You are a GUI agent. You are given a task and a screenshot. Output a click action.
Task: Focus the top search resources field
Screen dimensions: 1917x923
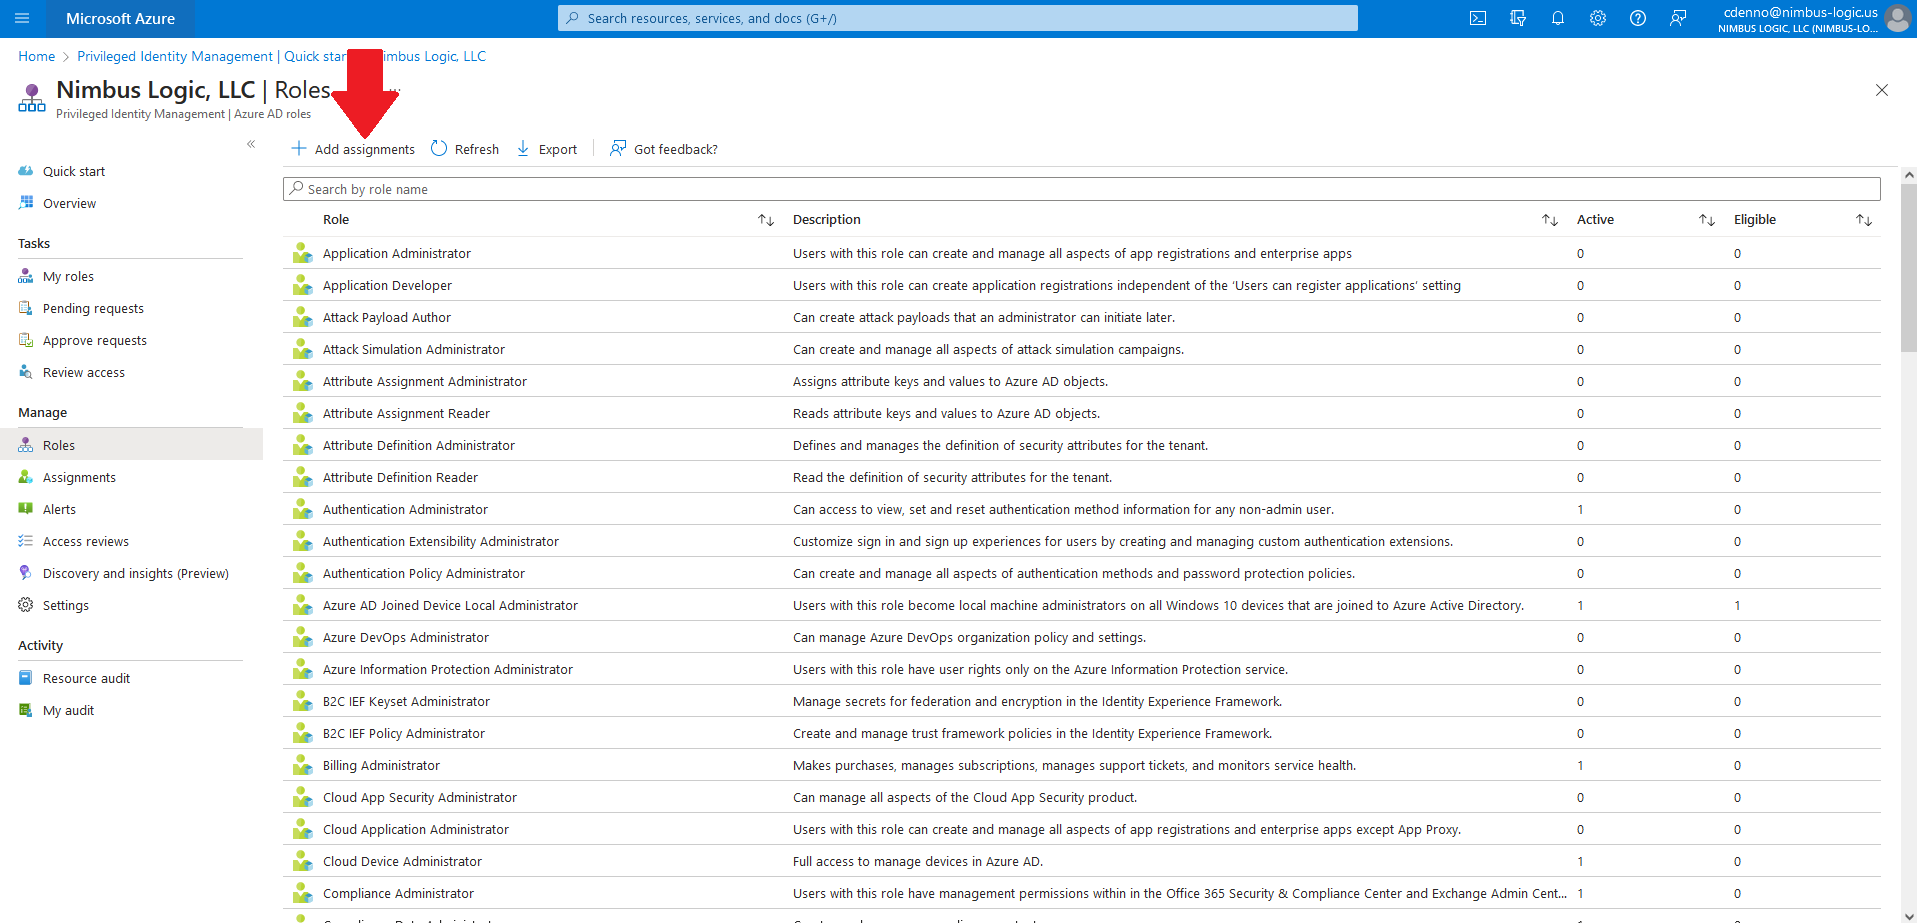(x=958, y=18)
